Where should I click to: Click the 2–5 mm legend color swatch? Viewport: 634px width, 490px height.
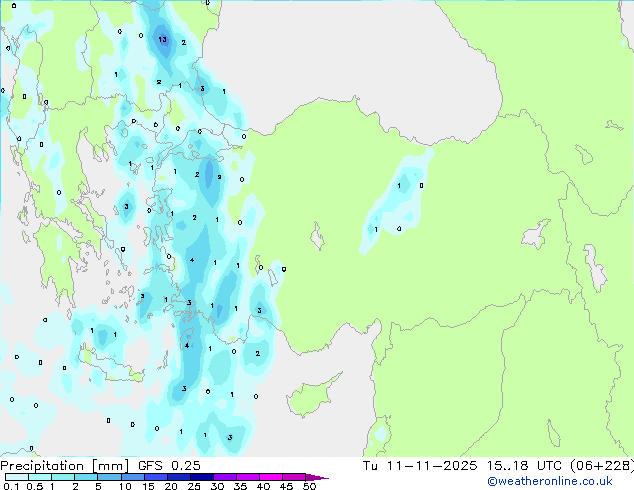click(86, 477)
